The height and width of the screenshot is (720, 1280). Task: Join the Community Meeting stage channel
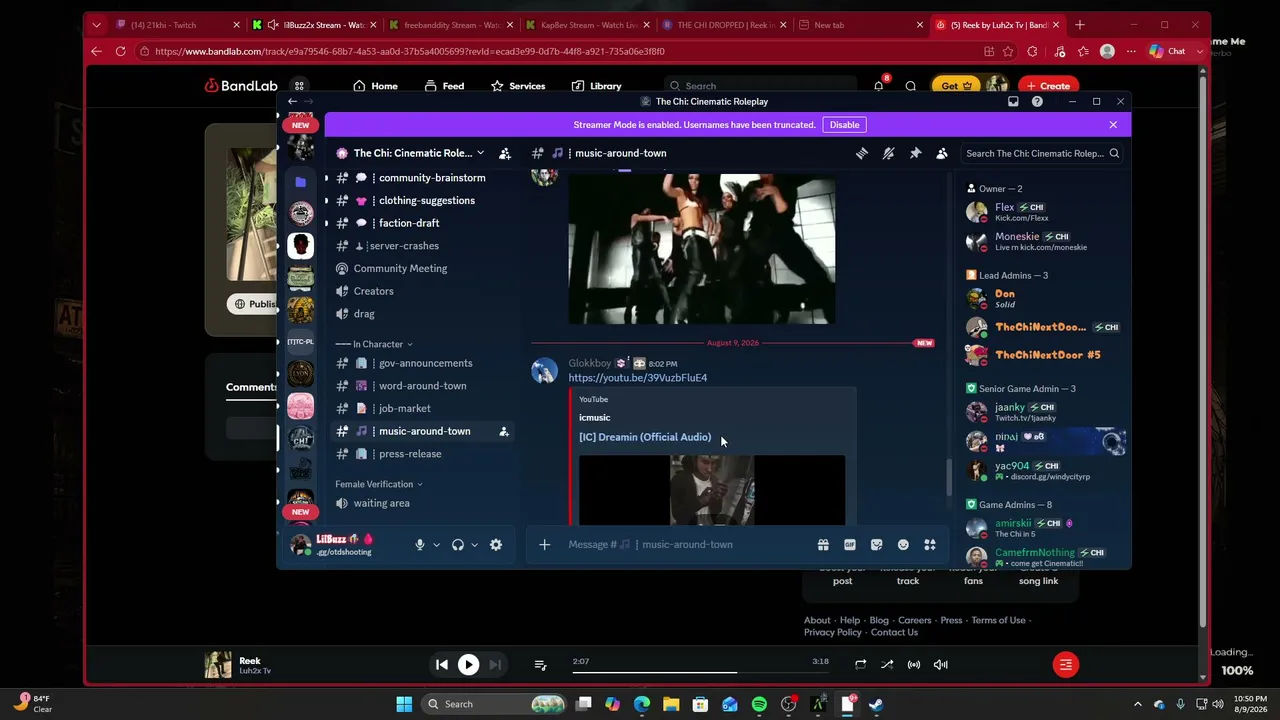(422, 268)
